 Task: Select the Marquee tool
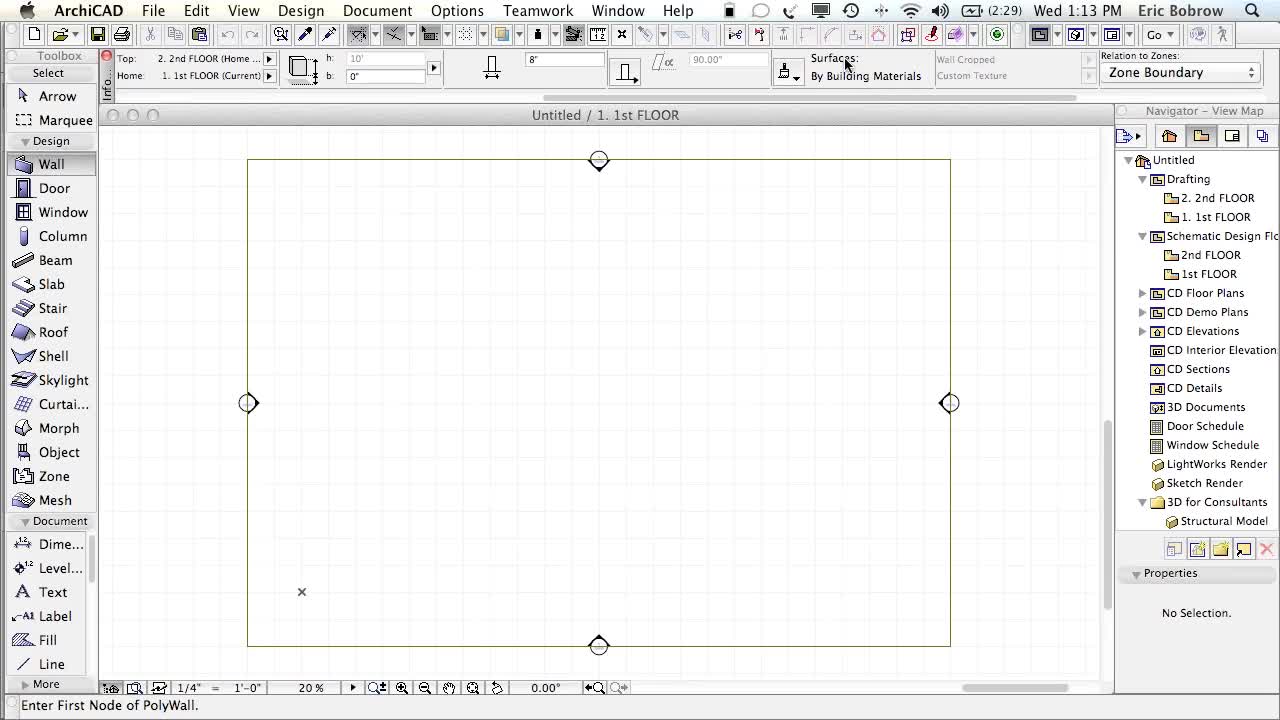[52, 120]
